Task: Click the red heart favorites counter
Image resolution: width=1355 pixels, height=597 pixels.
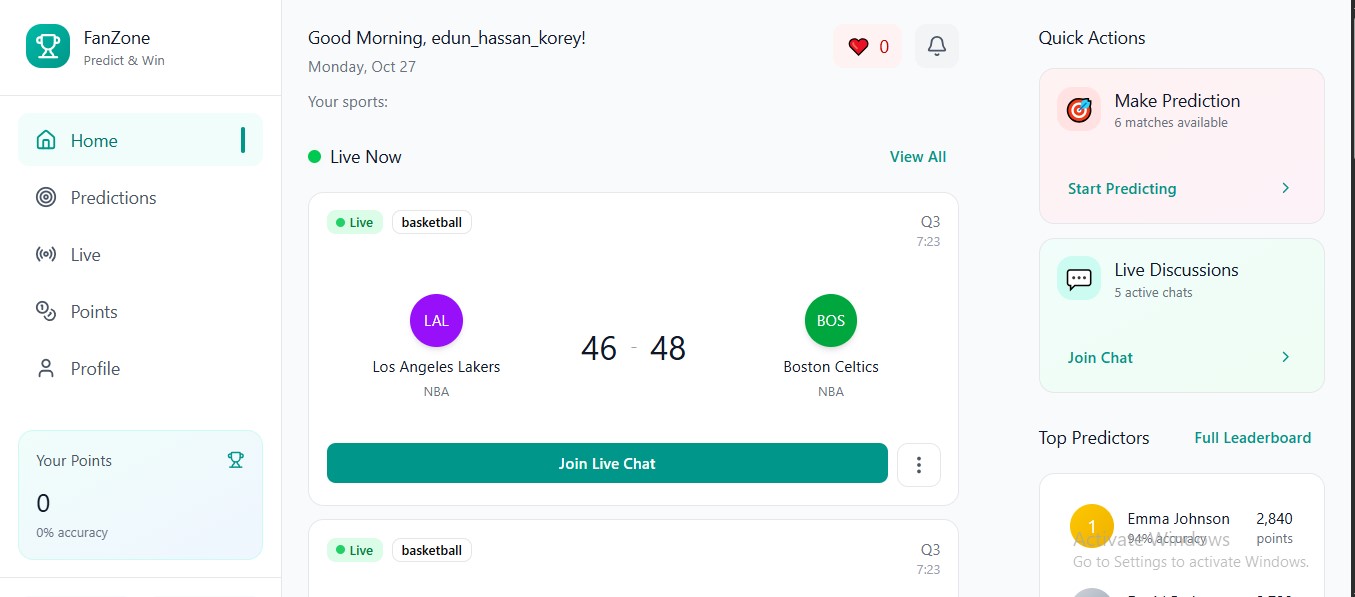Action: tap(867, 46)
